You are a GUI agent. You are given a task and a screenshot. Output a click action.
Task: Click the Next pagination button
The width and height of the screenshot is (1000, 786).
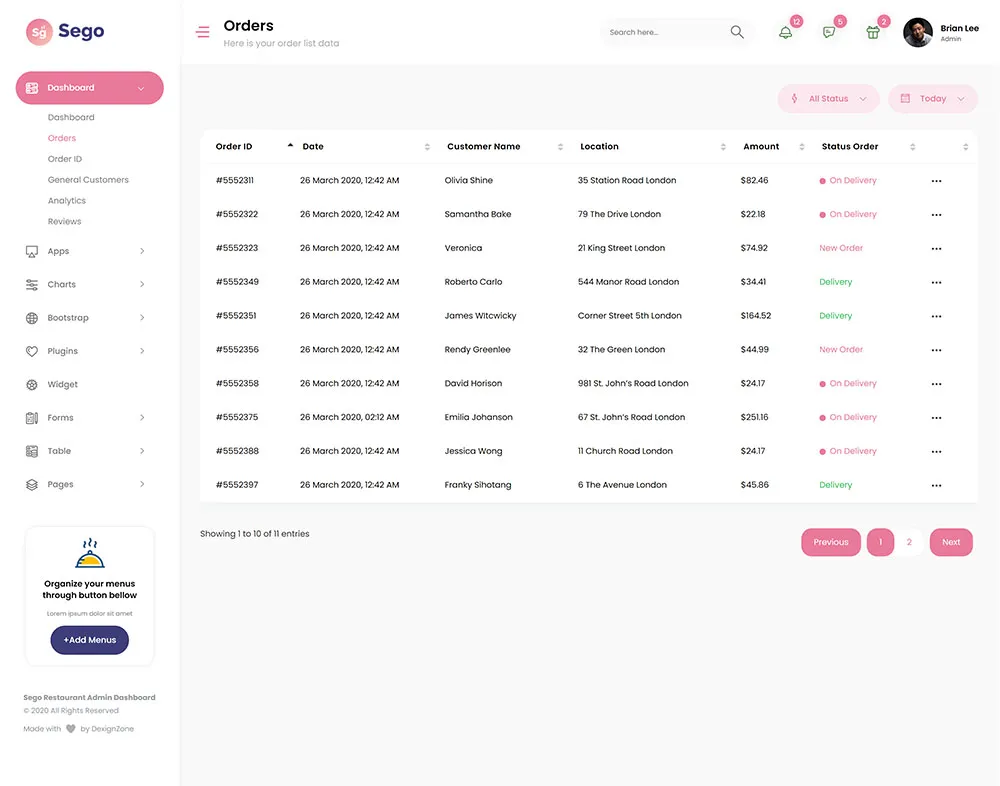(x=951, y=542)
